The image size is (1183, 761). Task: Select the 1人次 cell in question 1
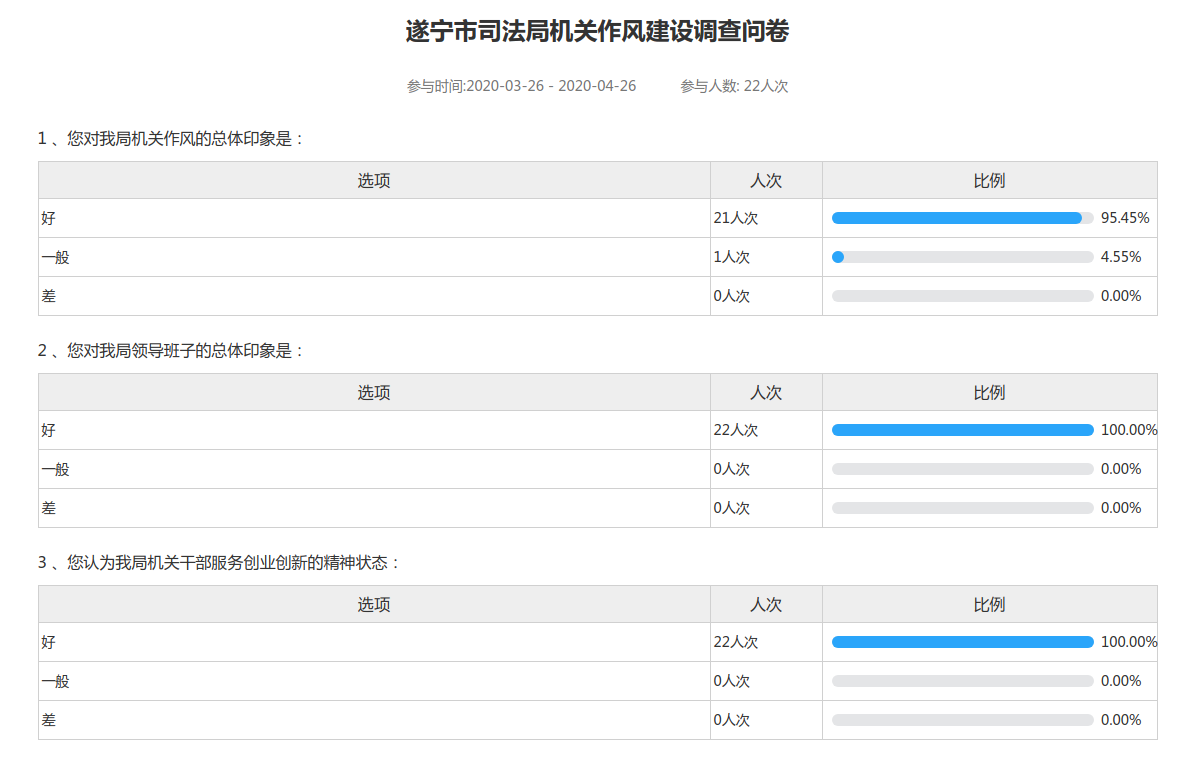(732, 257)
